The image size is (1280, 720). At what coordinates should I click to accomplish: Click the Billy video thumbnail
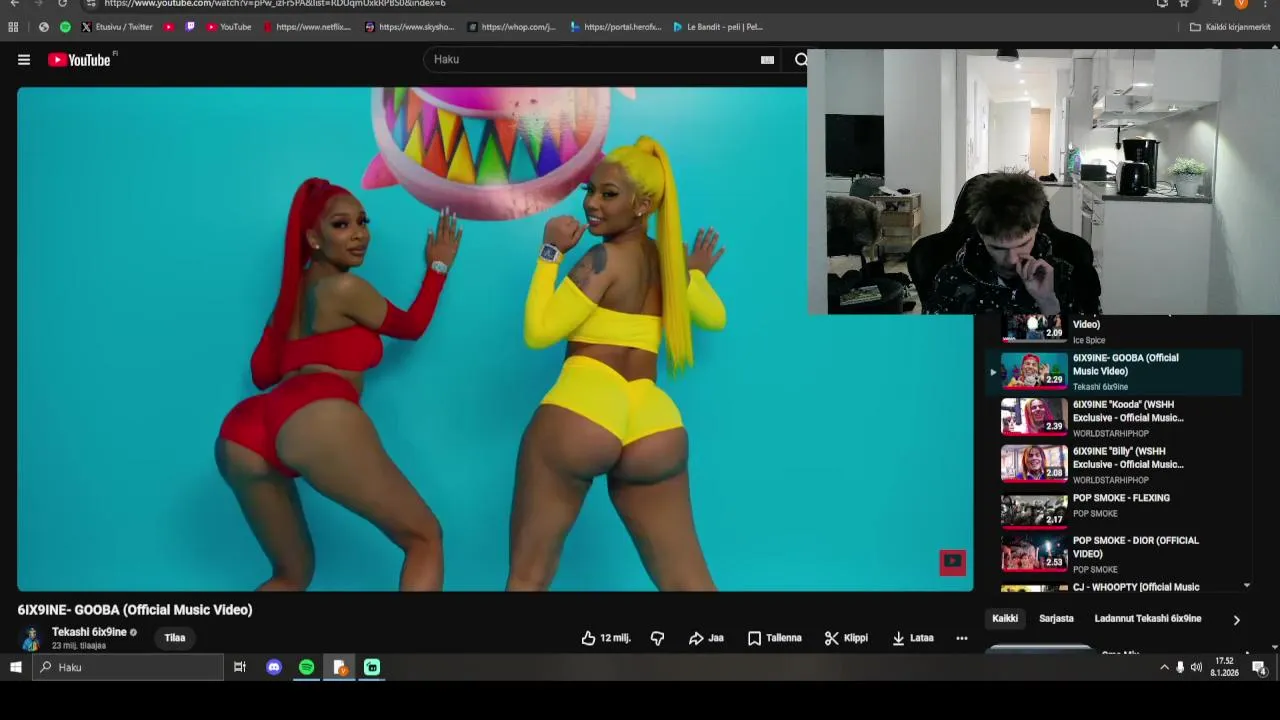1034,463
